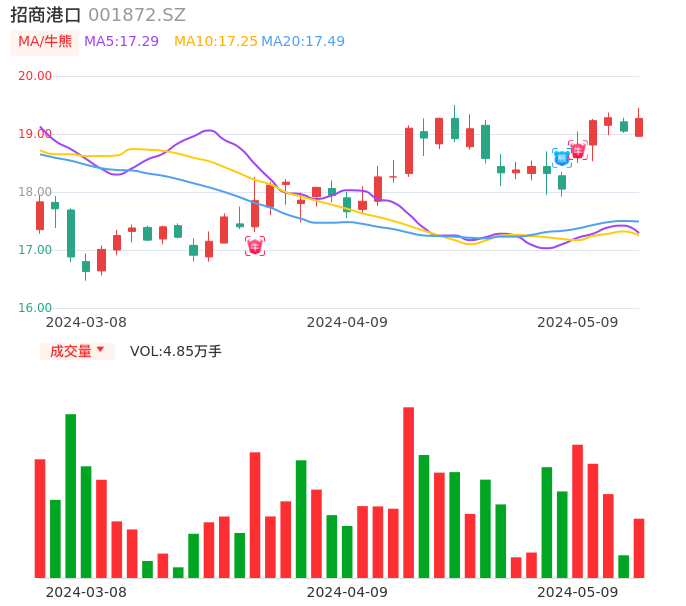Click the stock code 001872.SZ
The image size is (686, 606).
coord(137,15)
